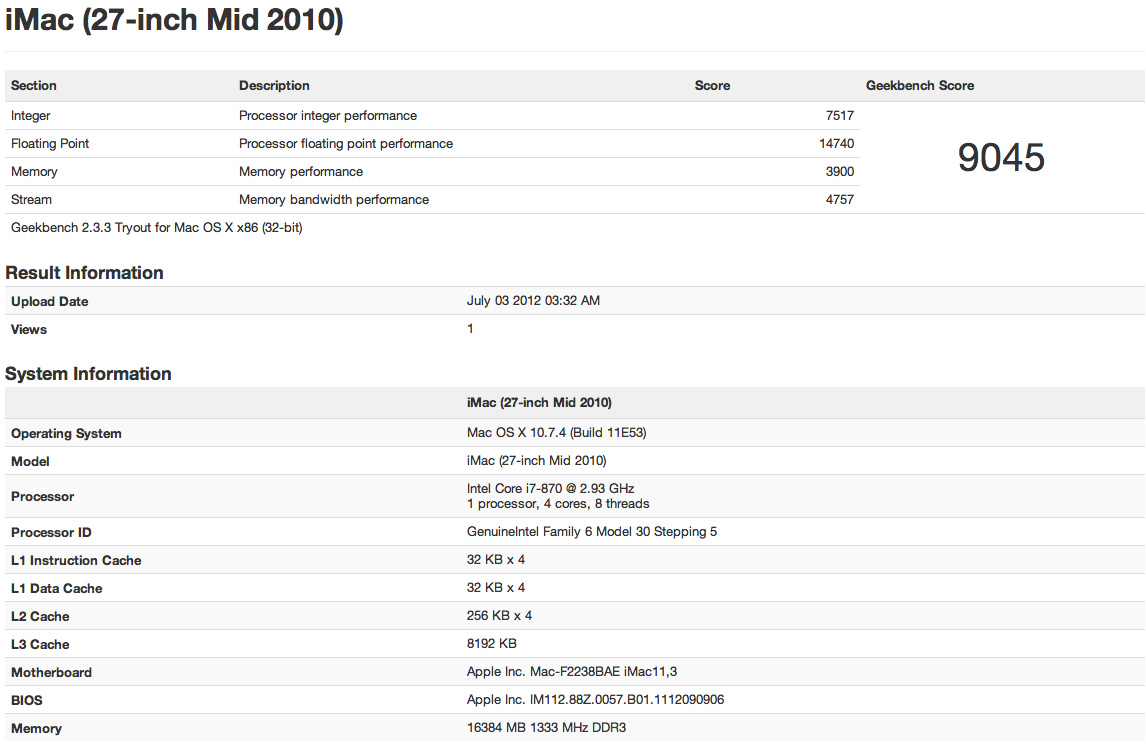Select the Processor row label
The height and width of the screenshot is (746, 1146).
tap(42, 496)
